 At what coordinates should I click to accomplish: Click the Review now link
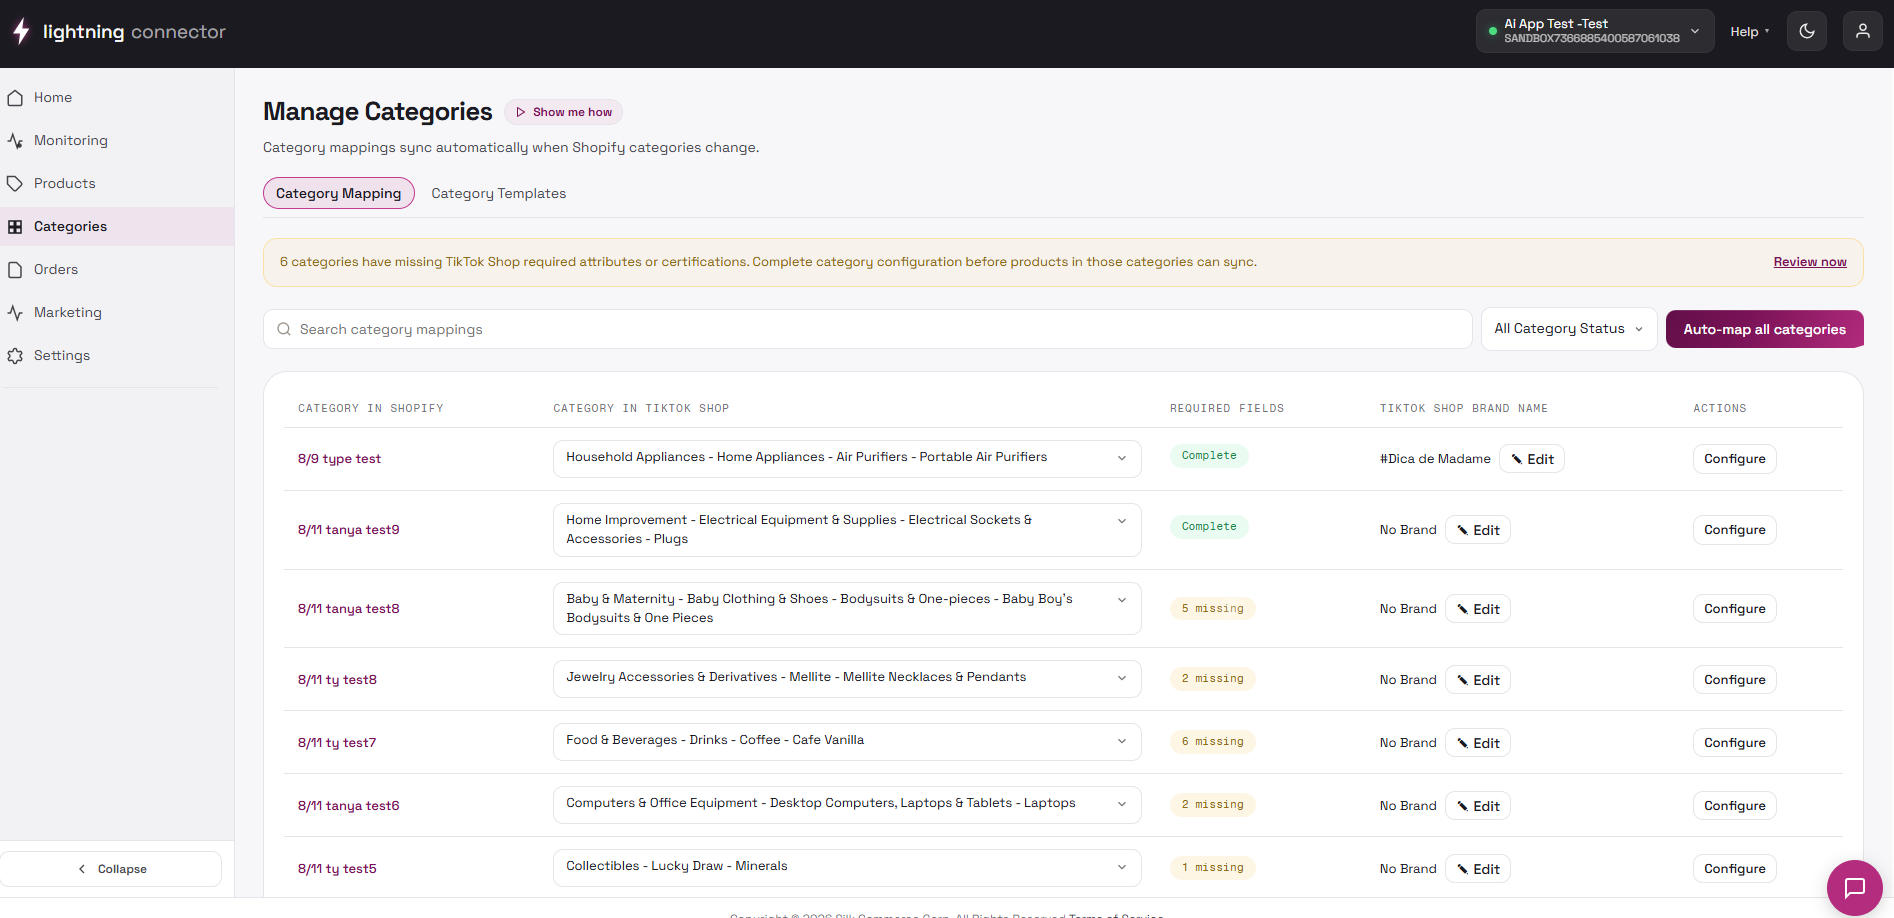point(1810,262)
